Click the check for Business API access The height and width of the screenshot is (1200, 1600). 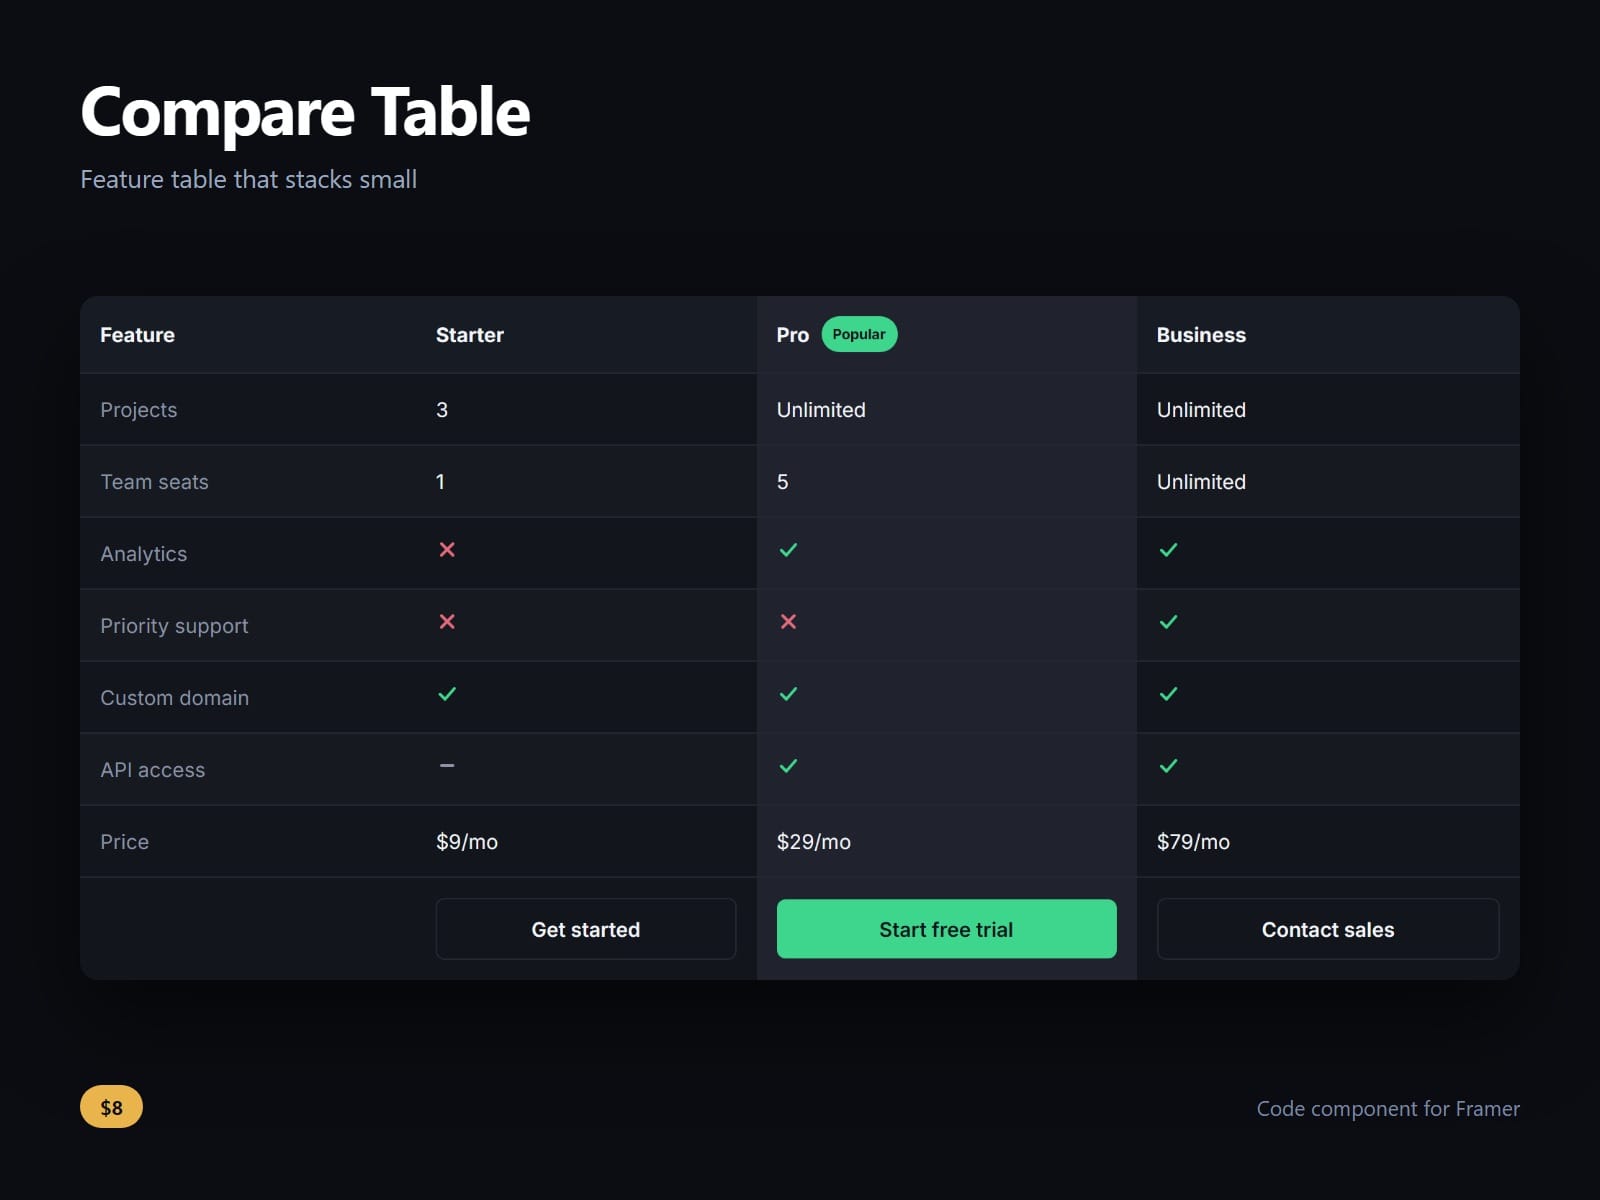point(1168,766)
